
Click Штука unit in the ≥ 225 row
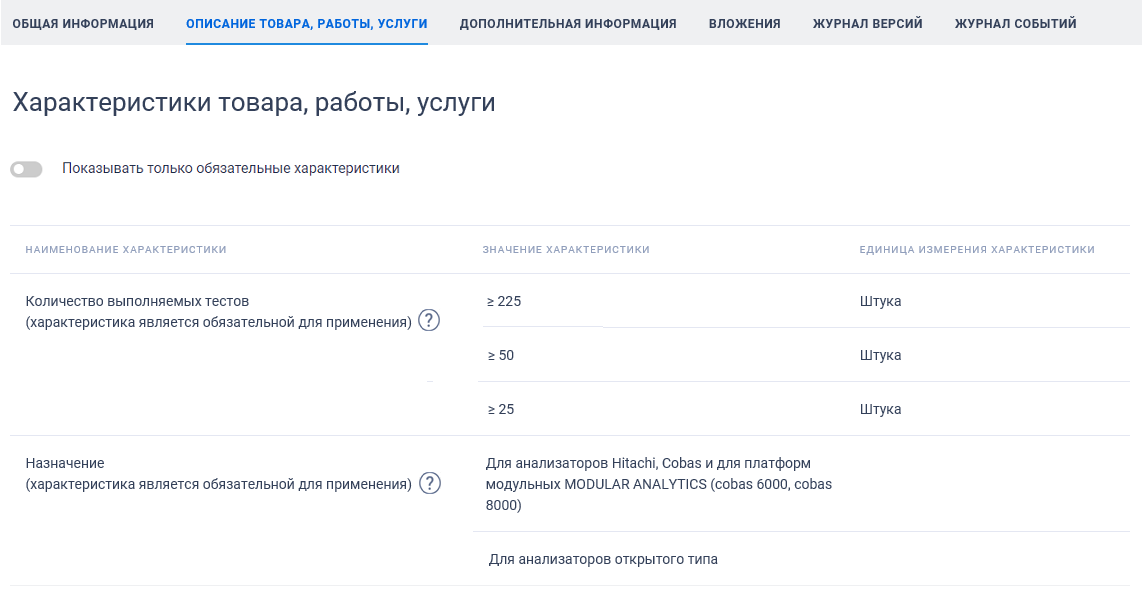point(880,301)
